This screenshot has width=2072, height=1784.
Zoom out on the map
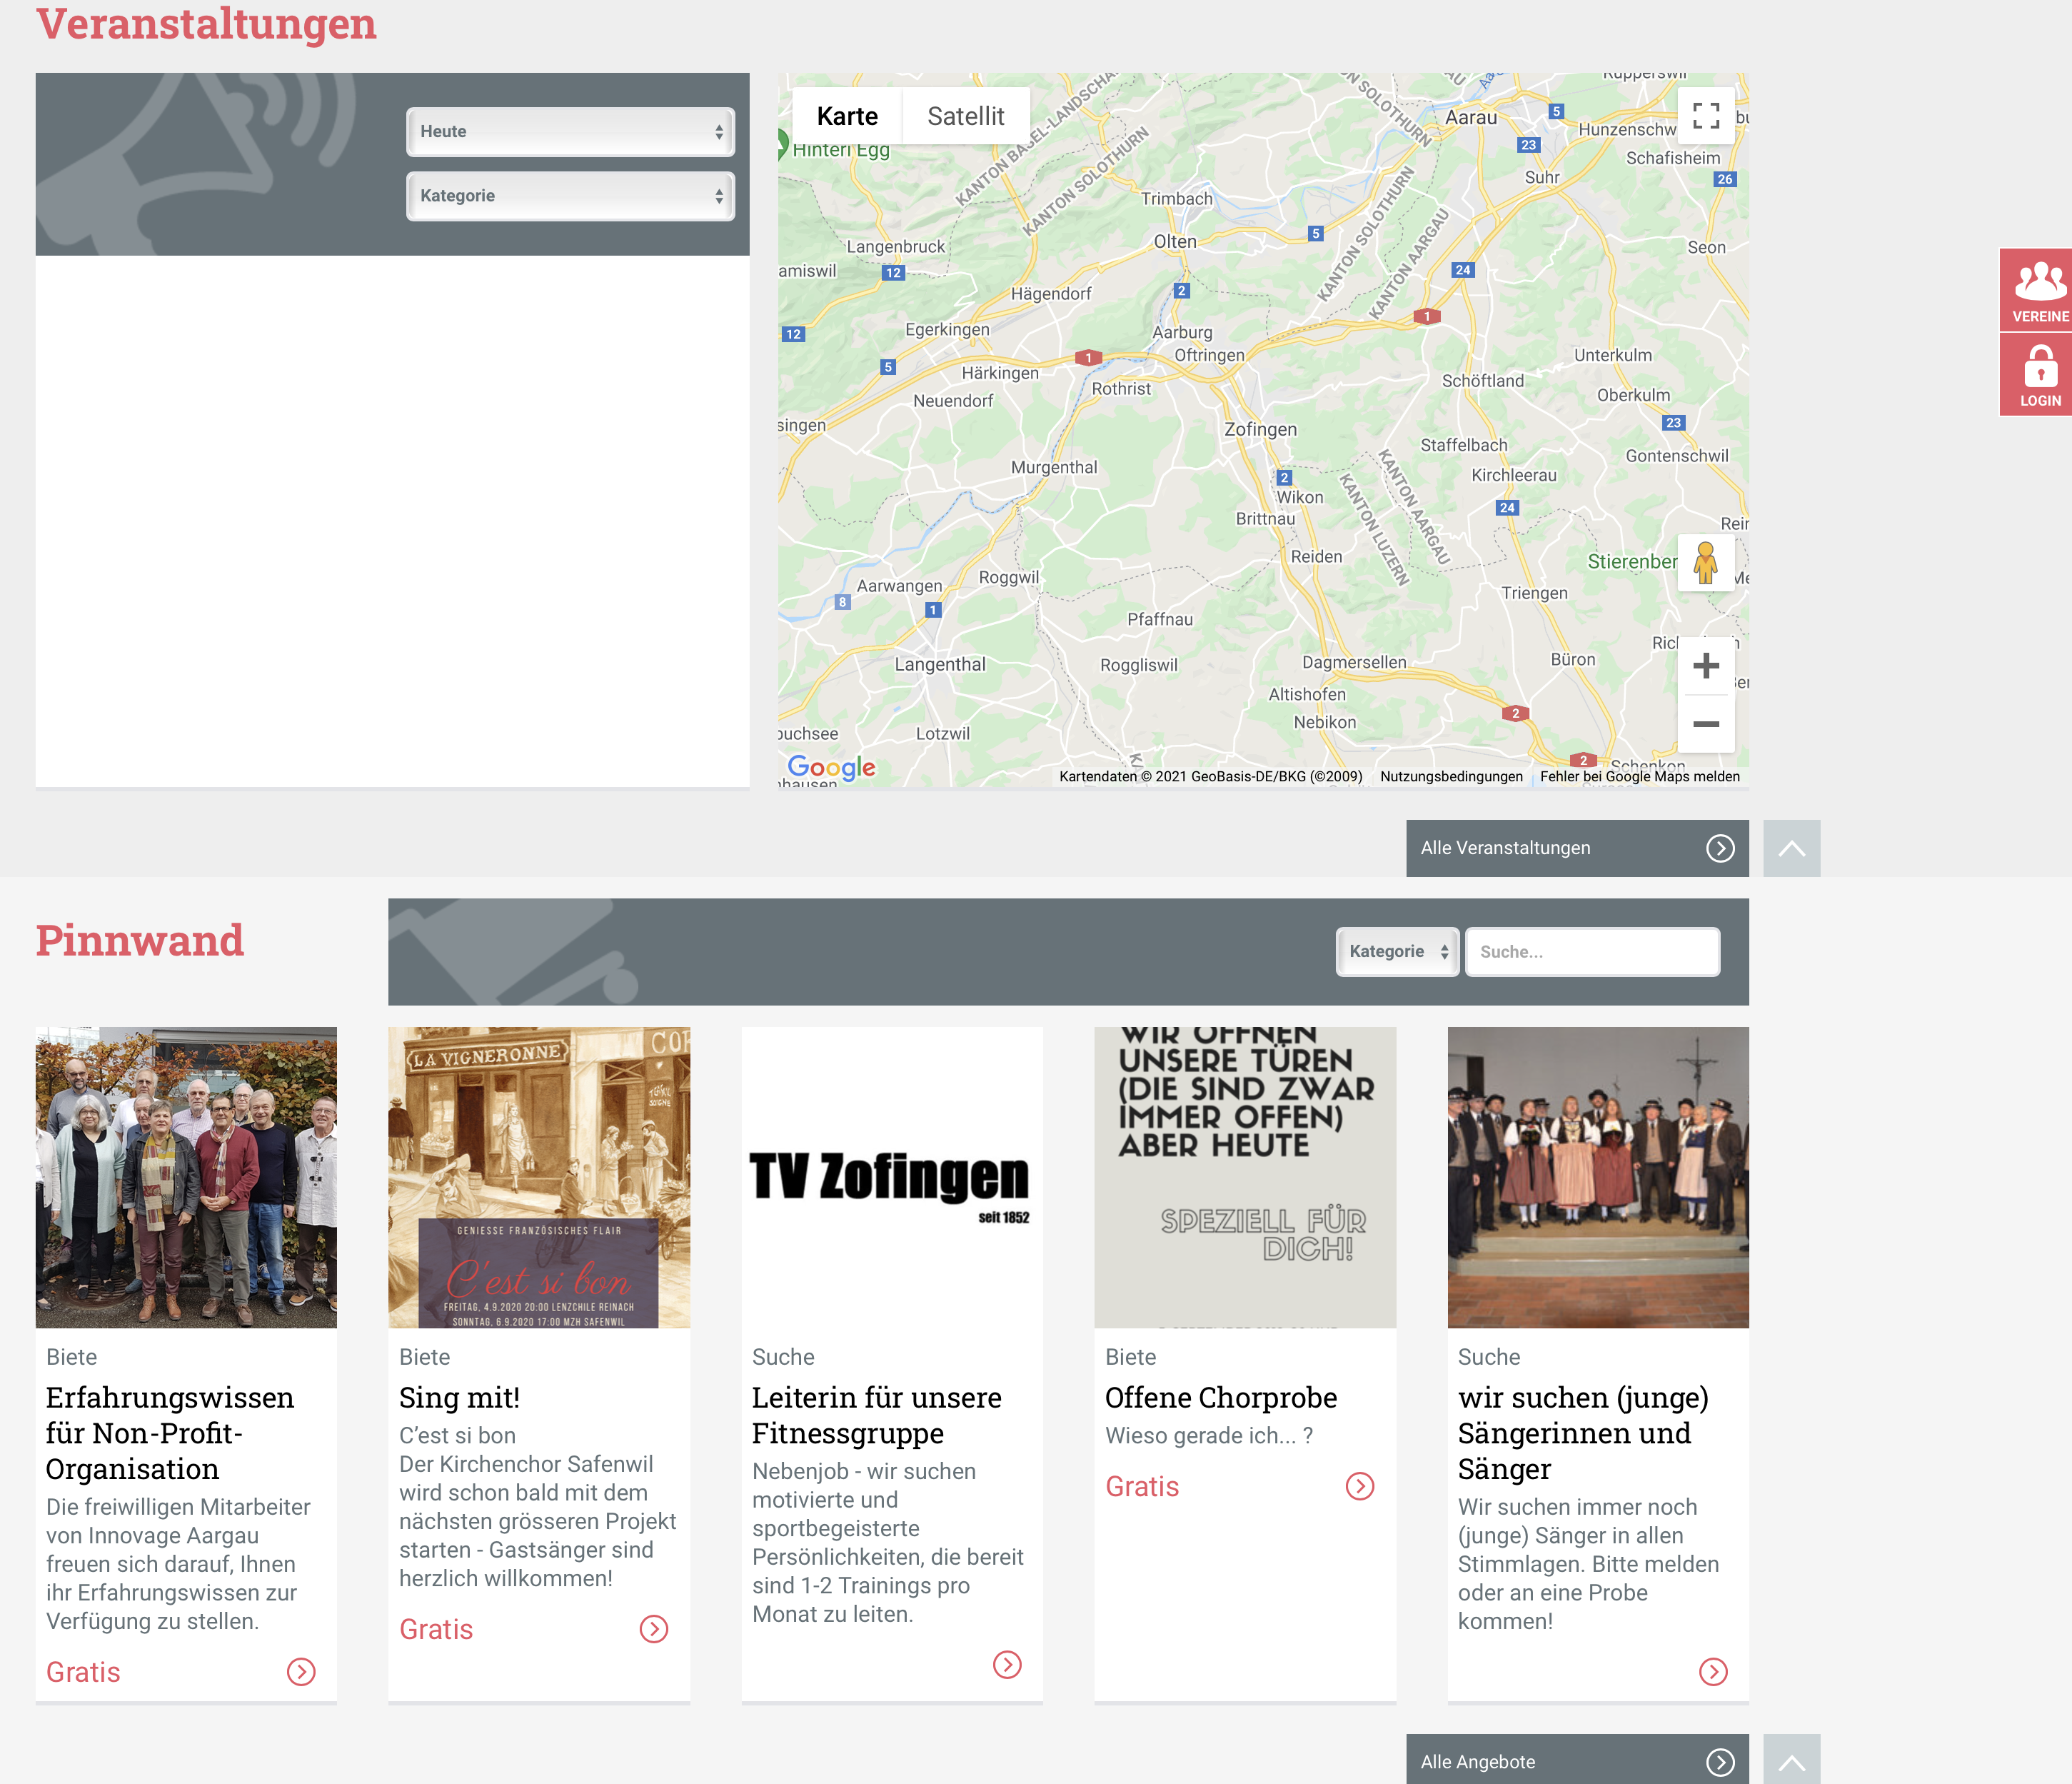[x=1705, y=723]
